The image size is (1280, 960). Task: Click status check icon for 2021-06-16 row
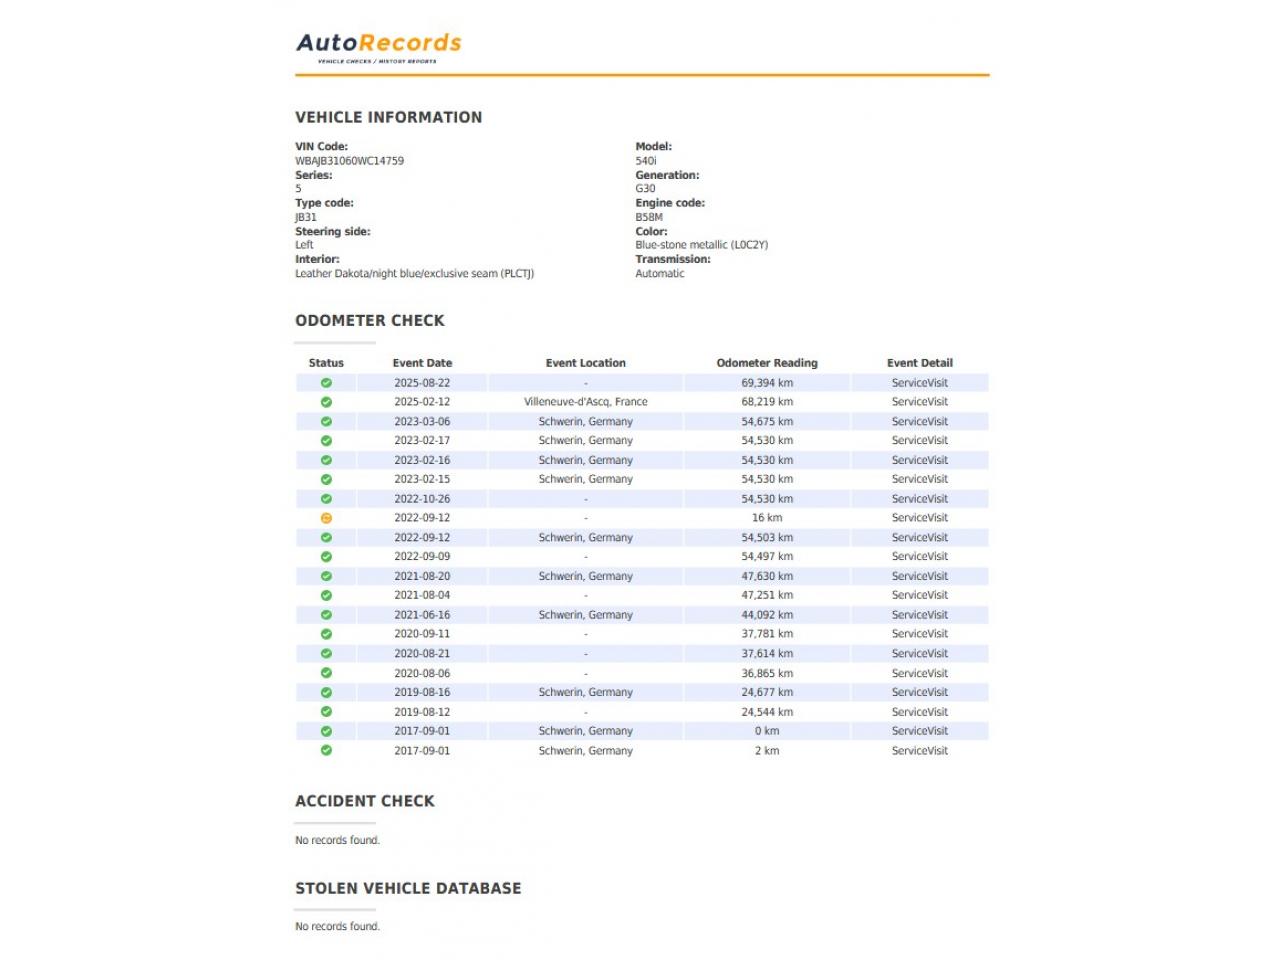click(326, 615)
